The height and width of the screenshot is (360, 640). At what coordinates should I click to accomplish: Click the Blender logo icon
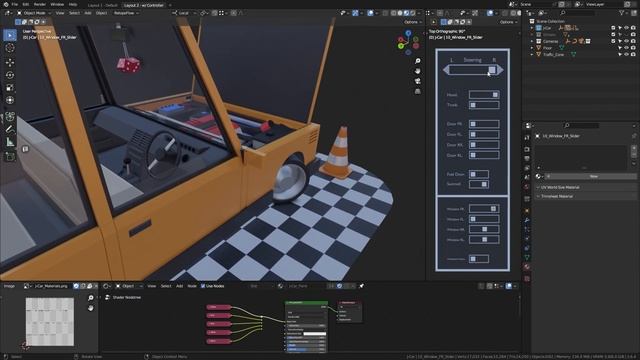pos(6,4)
